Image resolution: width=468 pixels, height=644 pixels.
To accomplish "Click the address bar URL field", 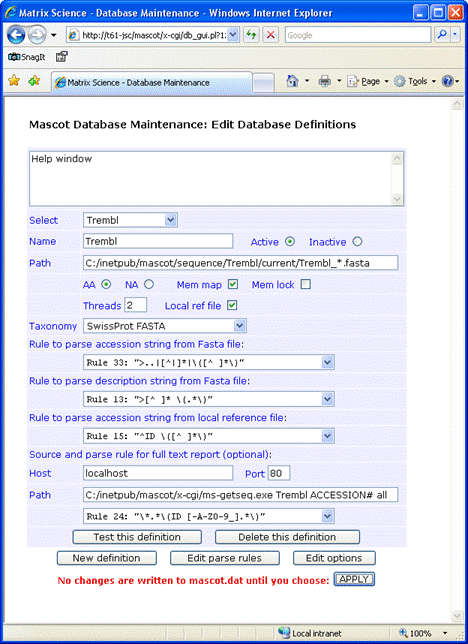I will pyautogui.click(x=154, y=35).
